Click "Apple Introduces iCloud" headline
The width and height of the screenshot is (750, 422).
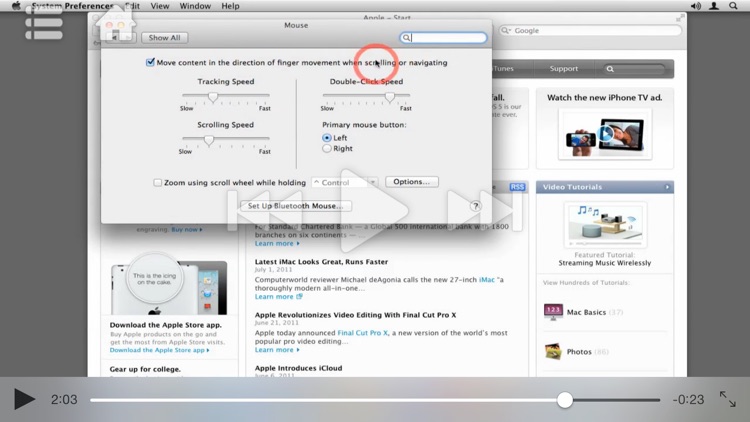pyautogui.click(x=298, y=368)
